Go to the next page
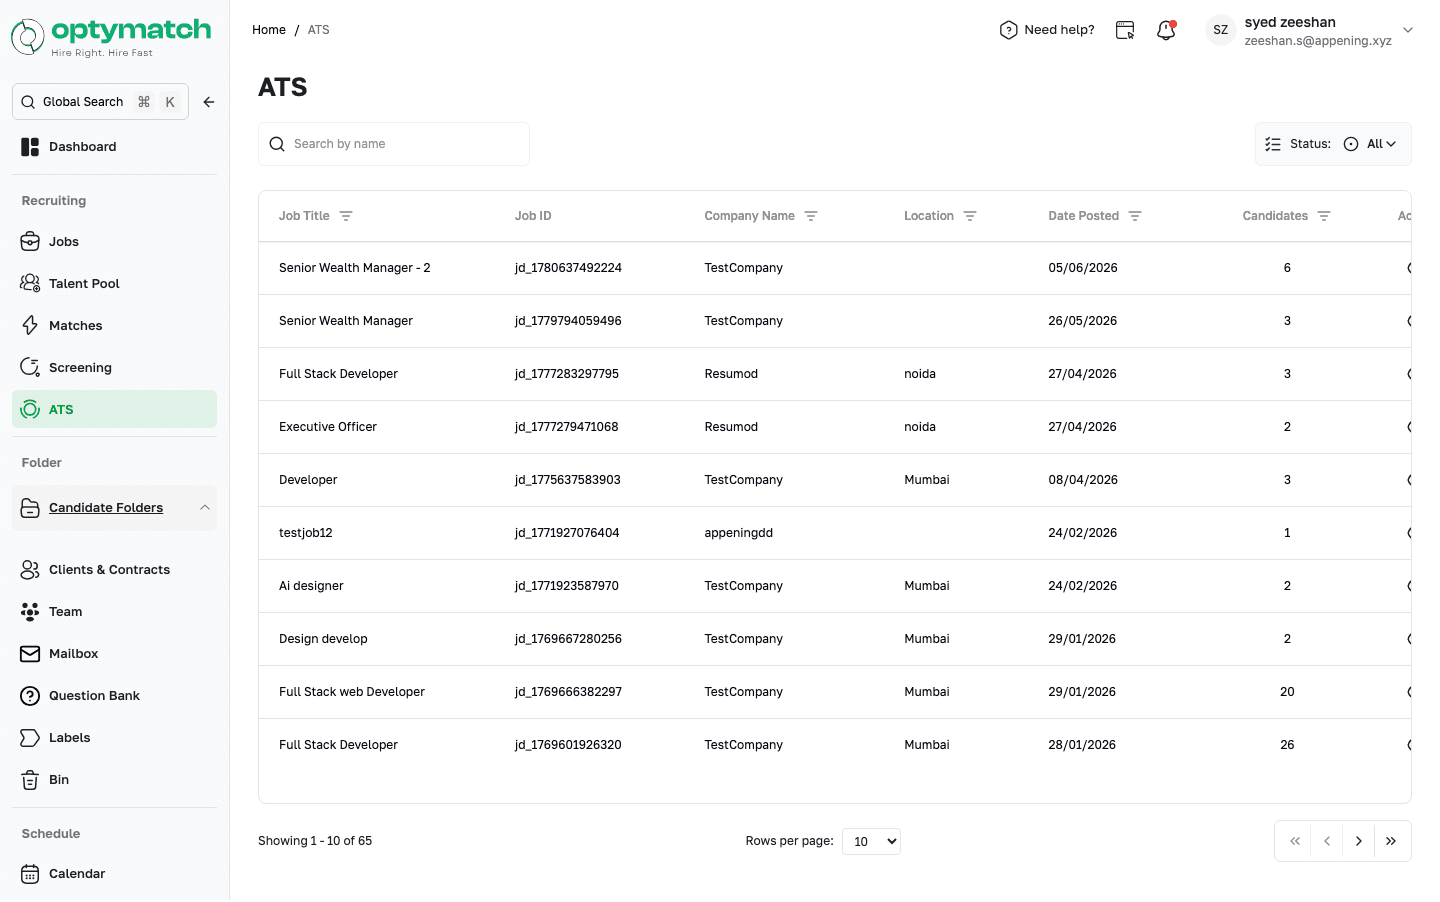Screen dimensions: 1440x902 click(x=1359, y=841)
